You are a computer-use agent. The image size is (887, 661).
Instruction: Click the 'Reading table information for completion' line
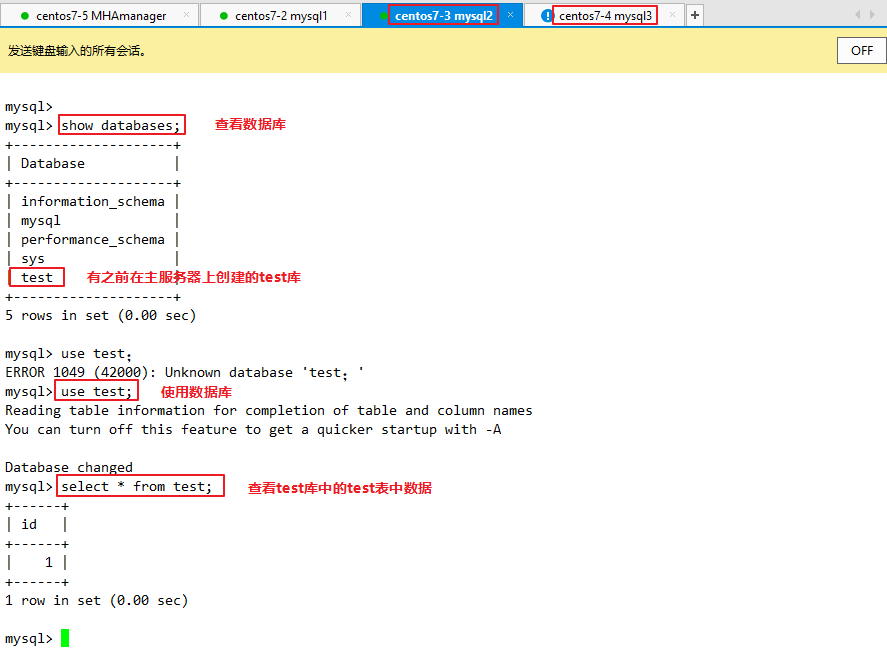click(269, 410)
